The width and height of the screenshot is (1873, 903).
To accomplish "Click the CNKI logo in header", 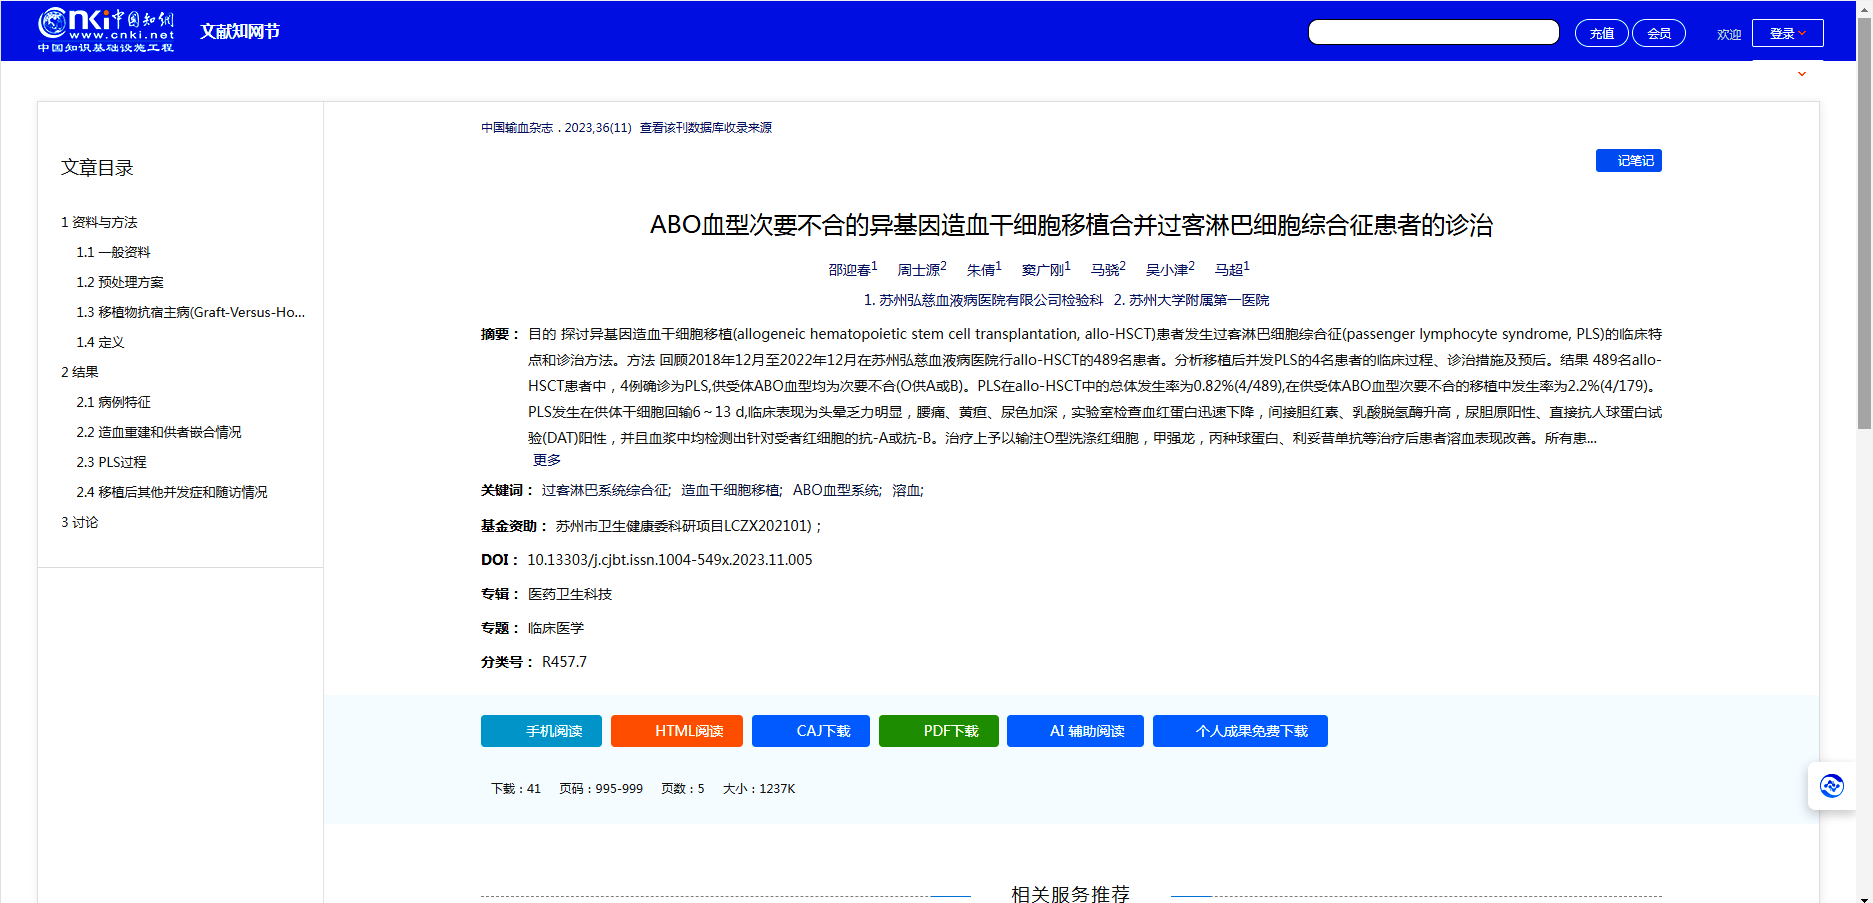I will (x=106, y=30).
